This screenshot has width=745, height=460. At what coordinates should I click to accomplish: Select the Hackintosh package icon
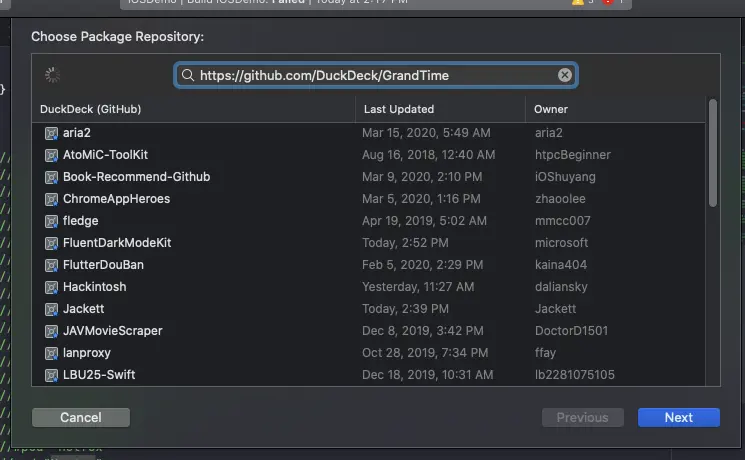point(51,288)
